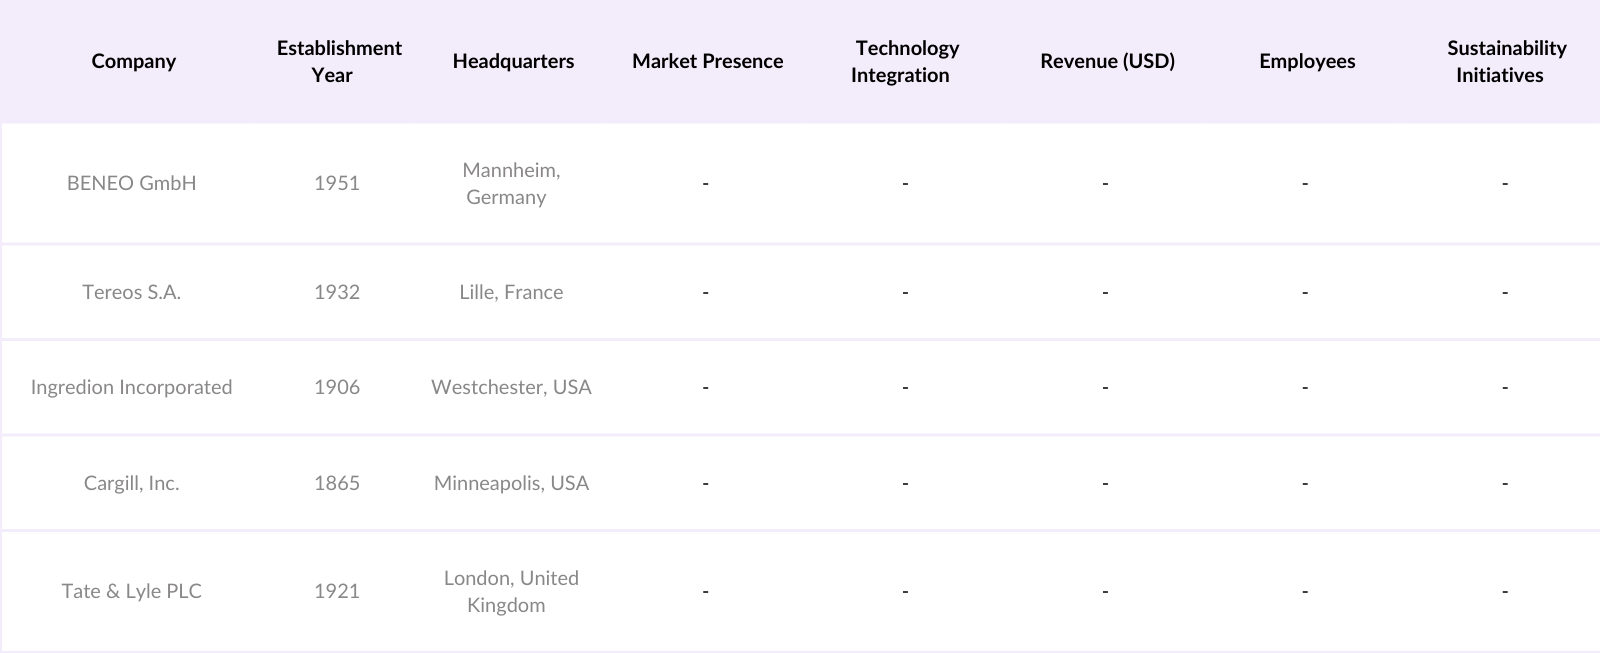Click the London, United Kingdom cell
The height and width of the screenshot is (653, 1600).
(x=511, y=591)
